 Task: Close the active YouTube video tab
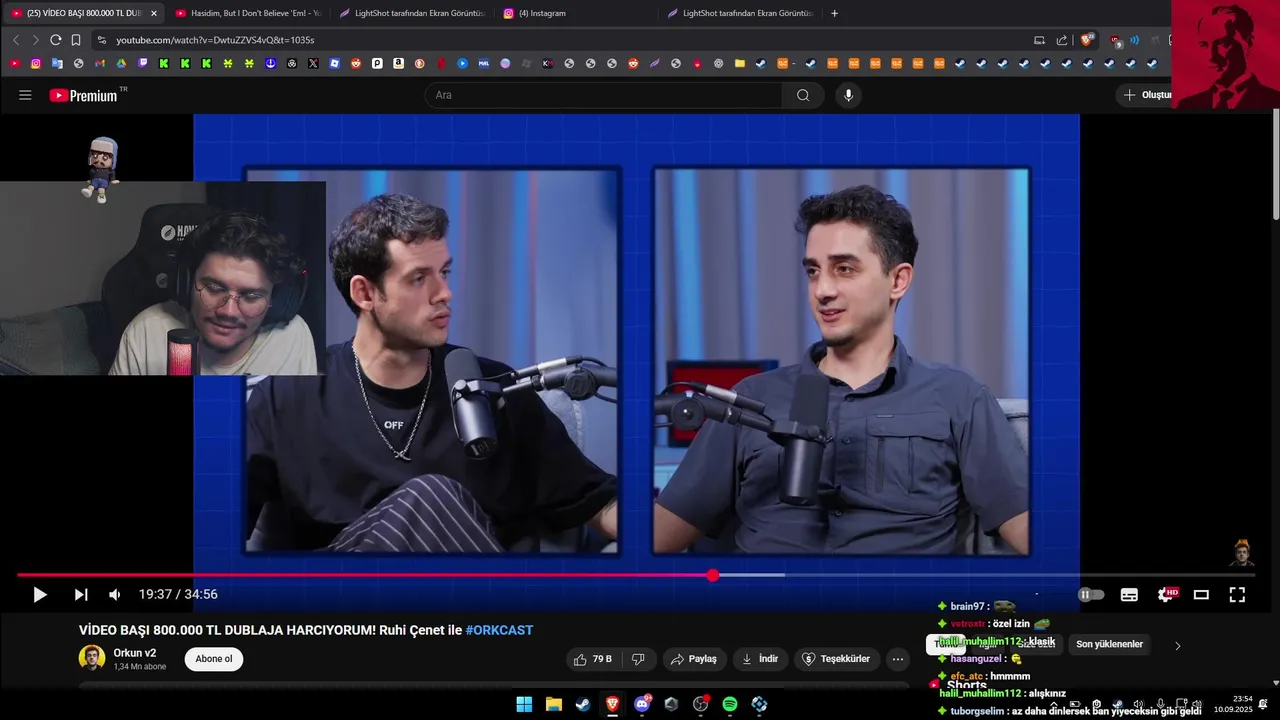coord(154,13)
